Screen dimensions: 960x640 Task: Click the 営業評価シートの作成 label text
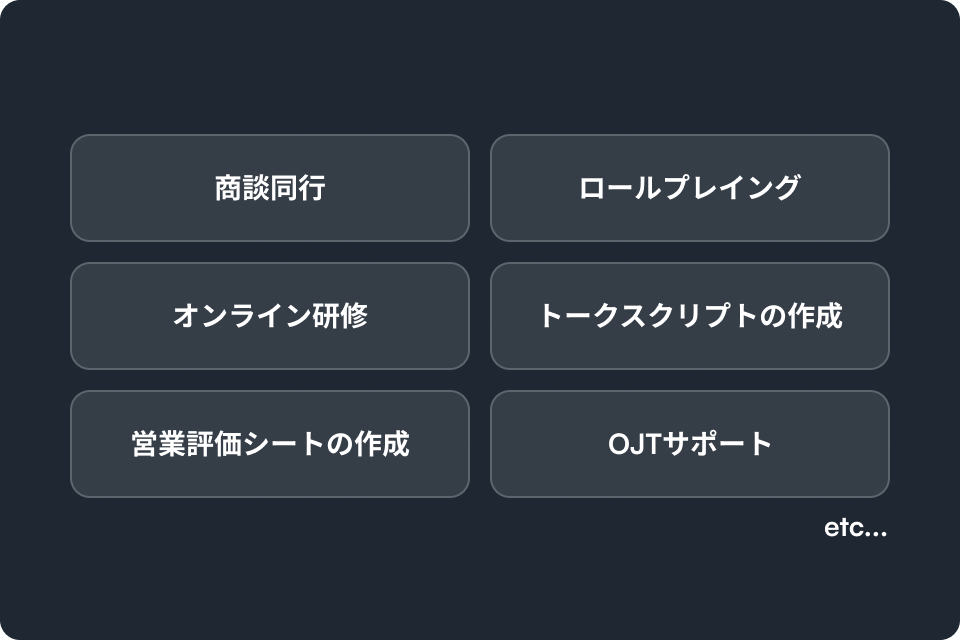tap(270, 444)
